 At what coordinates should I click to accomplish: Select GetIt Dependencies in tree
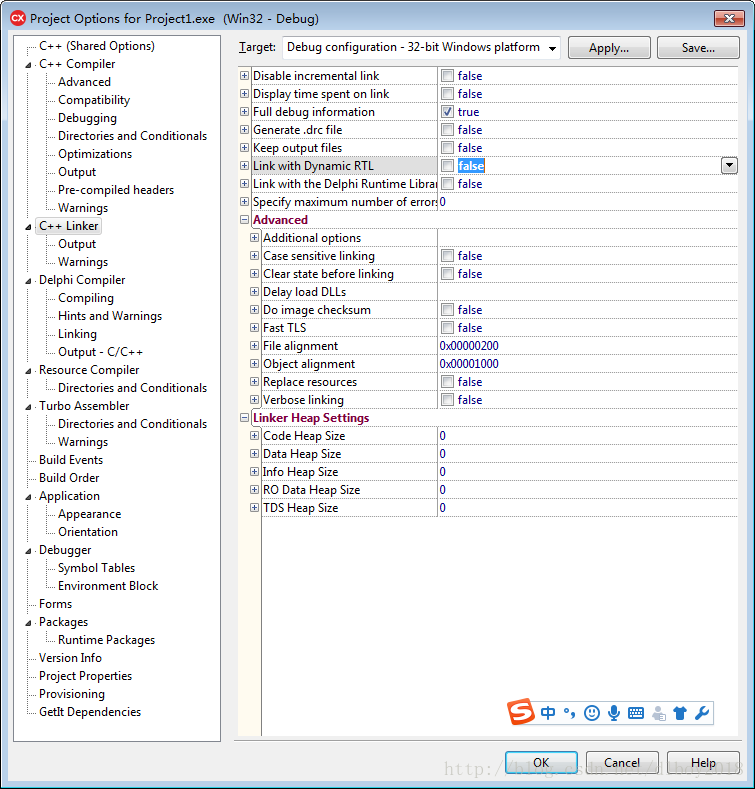click(x=90, y=712)
